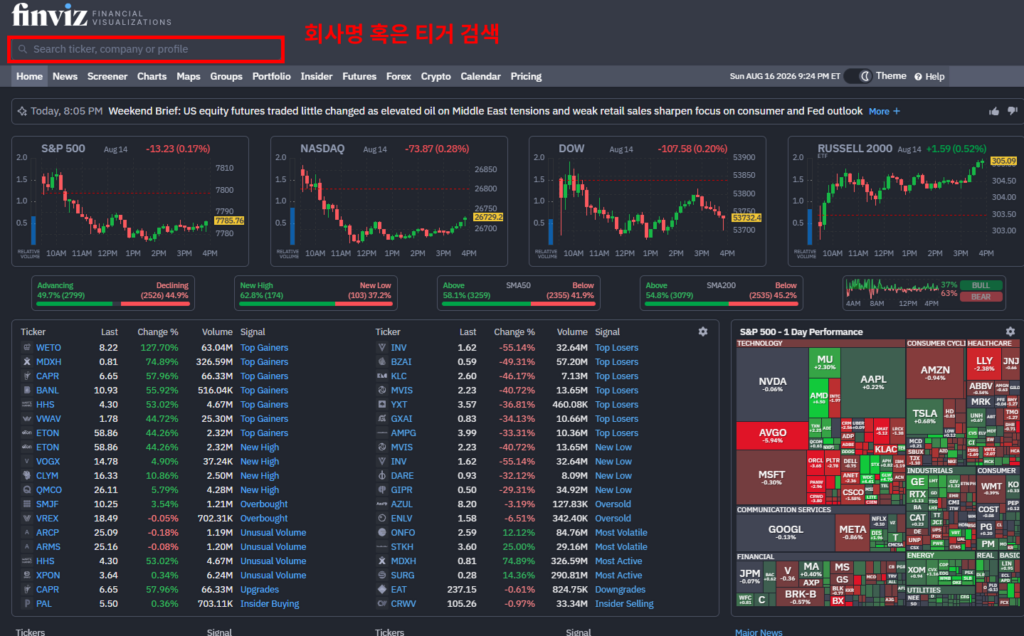Screen dimensions: 1024x636
Task: Click the icon beside ONFO ticker
Action: (382, 532)
